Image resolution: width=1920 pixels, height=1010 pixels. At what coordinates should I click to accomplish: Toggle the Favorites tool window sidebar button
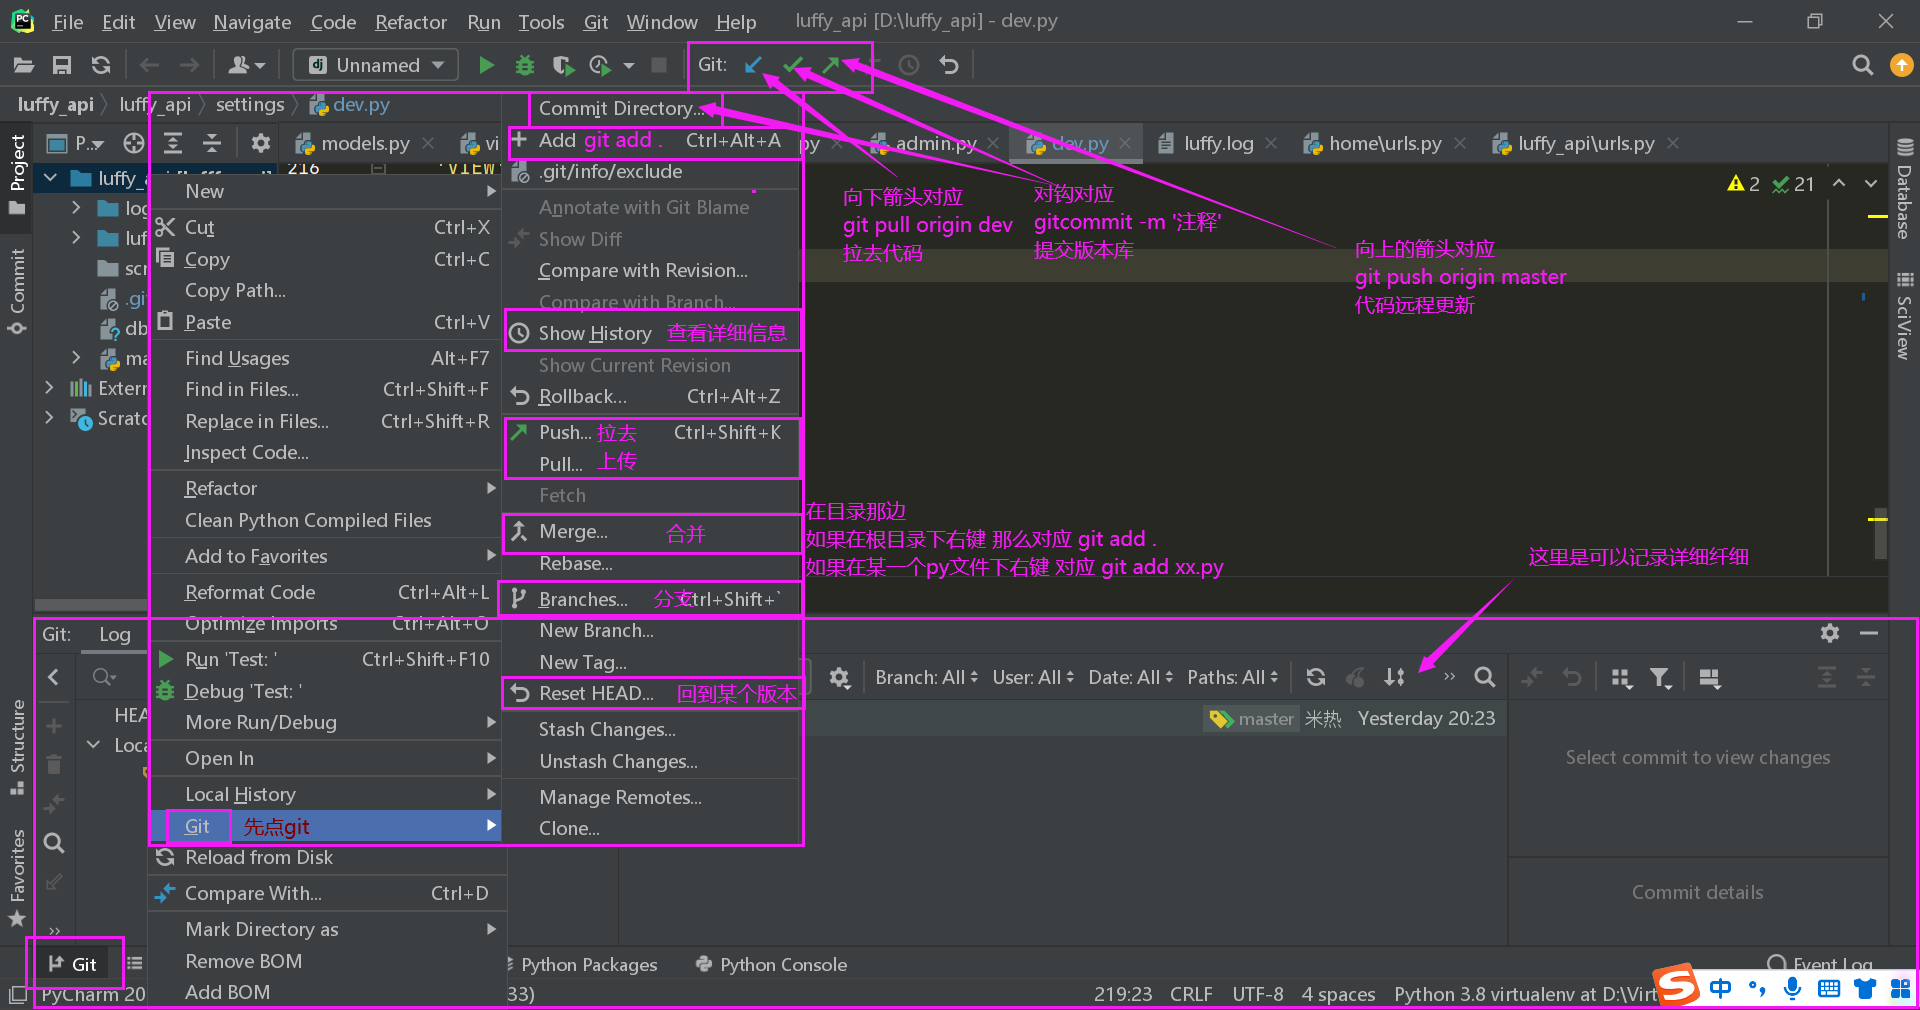point(17,877)
